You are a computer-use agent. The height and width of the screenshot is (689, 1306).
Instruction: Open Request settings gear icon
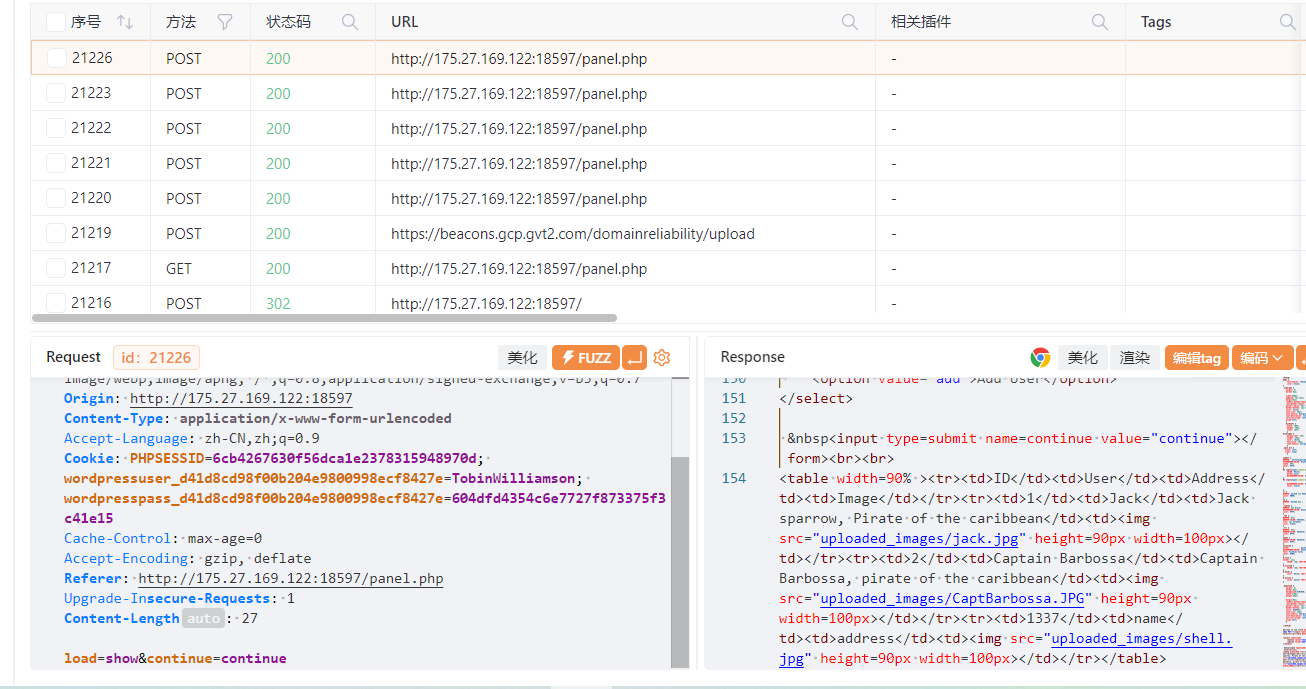pos(661,358)
